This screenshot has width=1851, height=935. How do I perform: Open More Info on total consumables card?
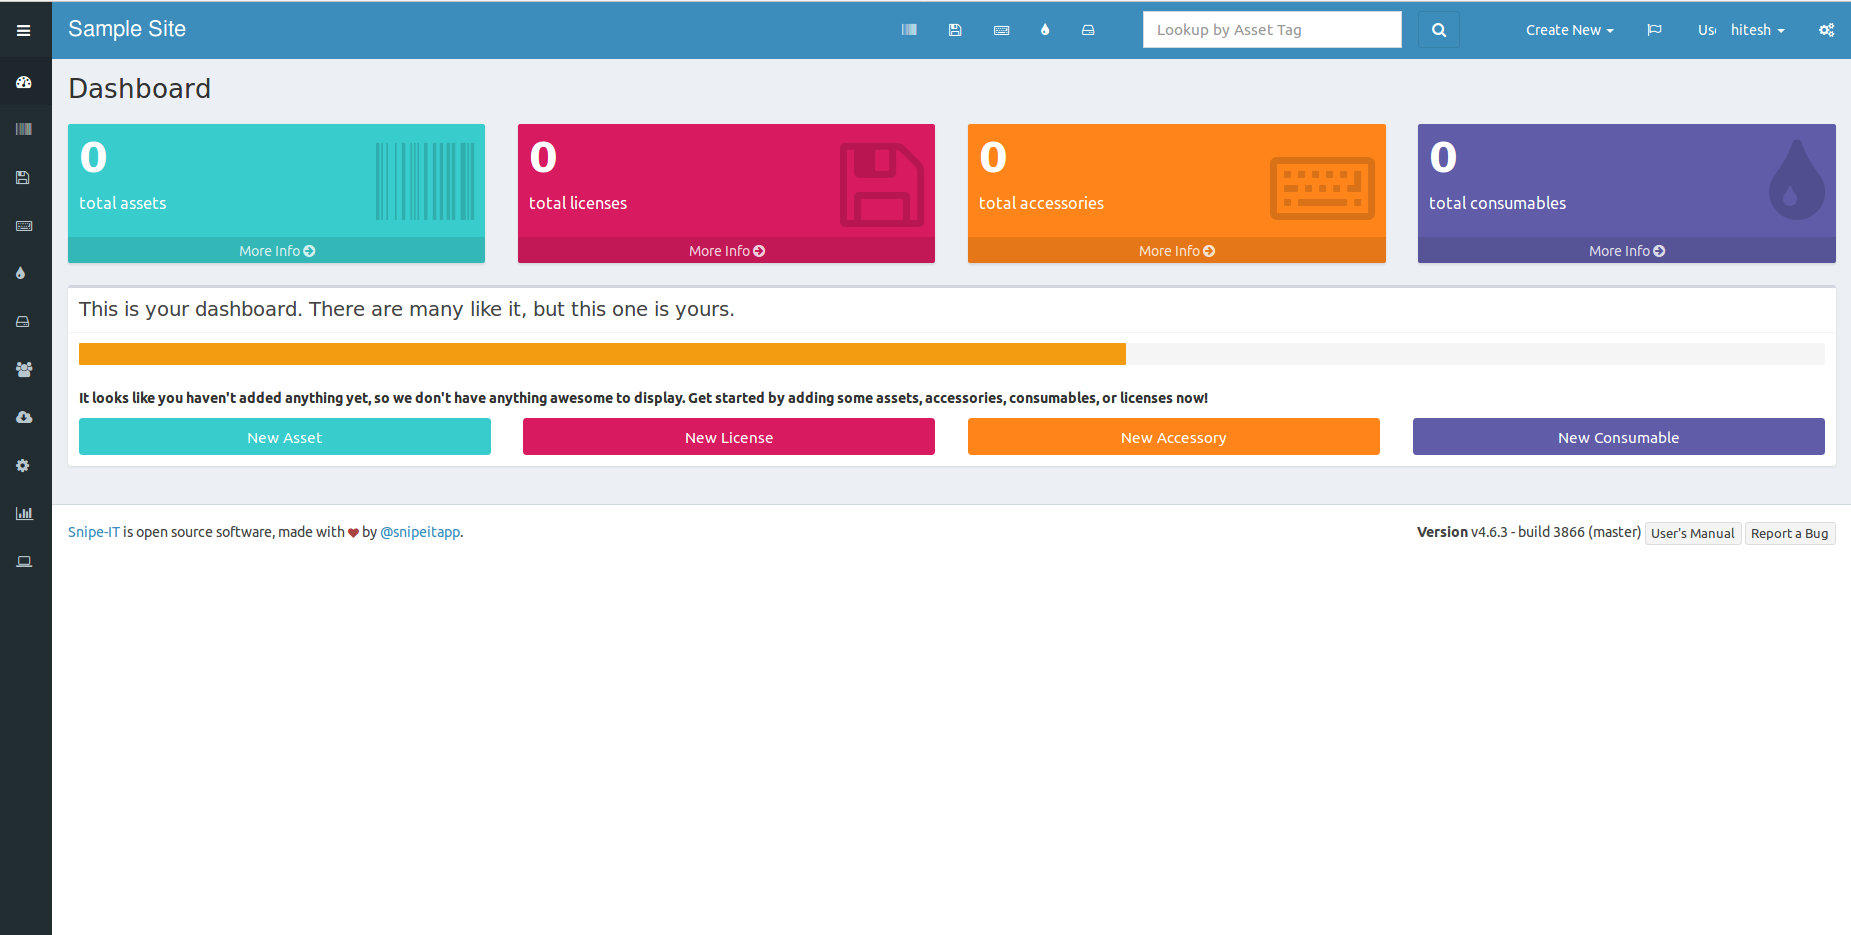tap(1627, 251)
